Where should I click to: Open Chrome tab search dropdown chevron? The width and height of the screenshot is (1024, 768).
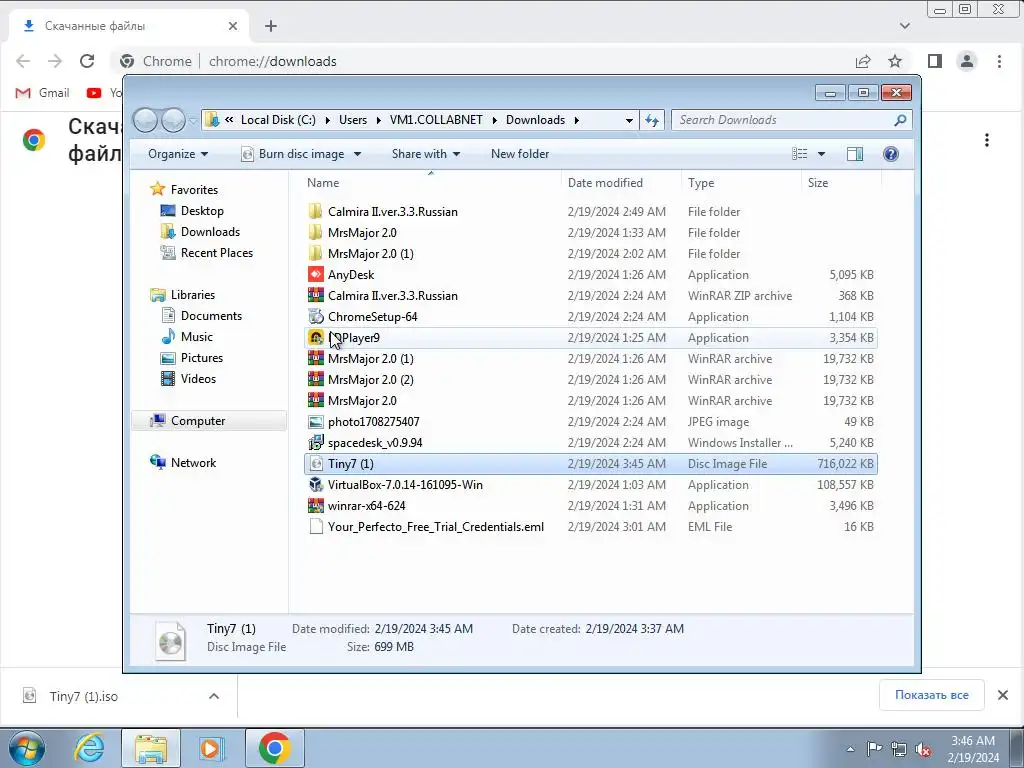click(904, 26)
